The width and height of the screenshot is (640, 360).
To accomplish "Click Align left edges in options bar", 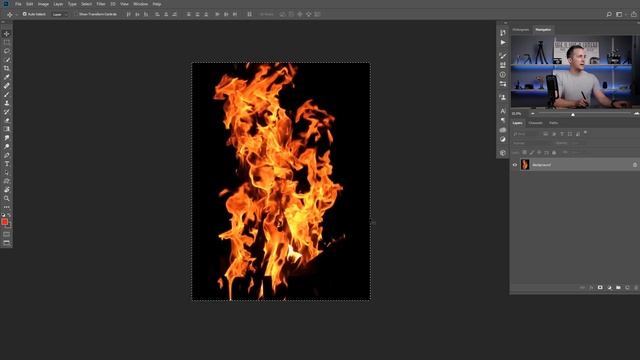I will 129,14.
